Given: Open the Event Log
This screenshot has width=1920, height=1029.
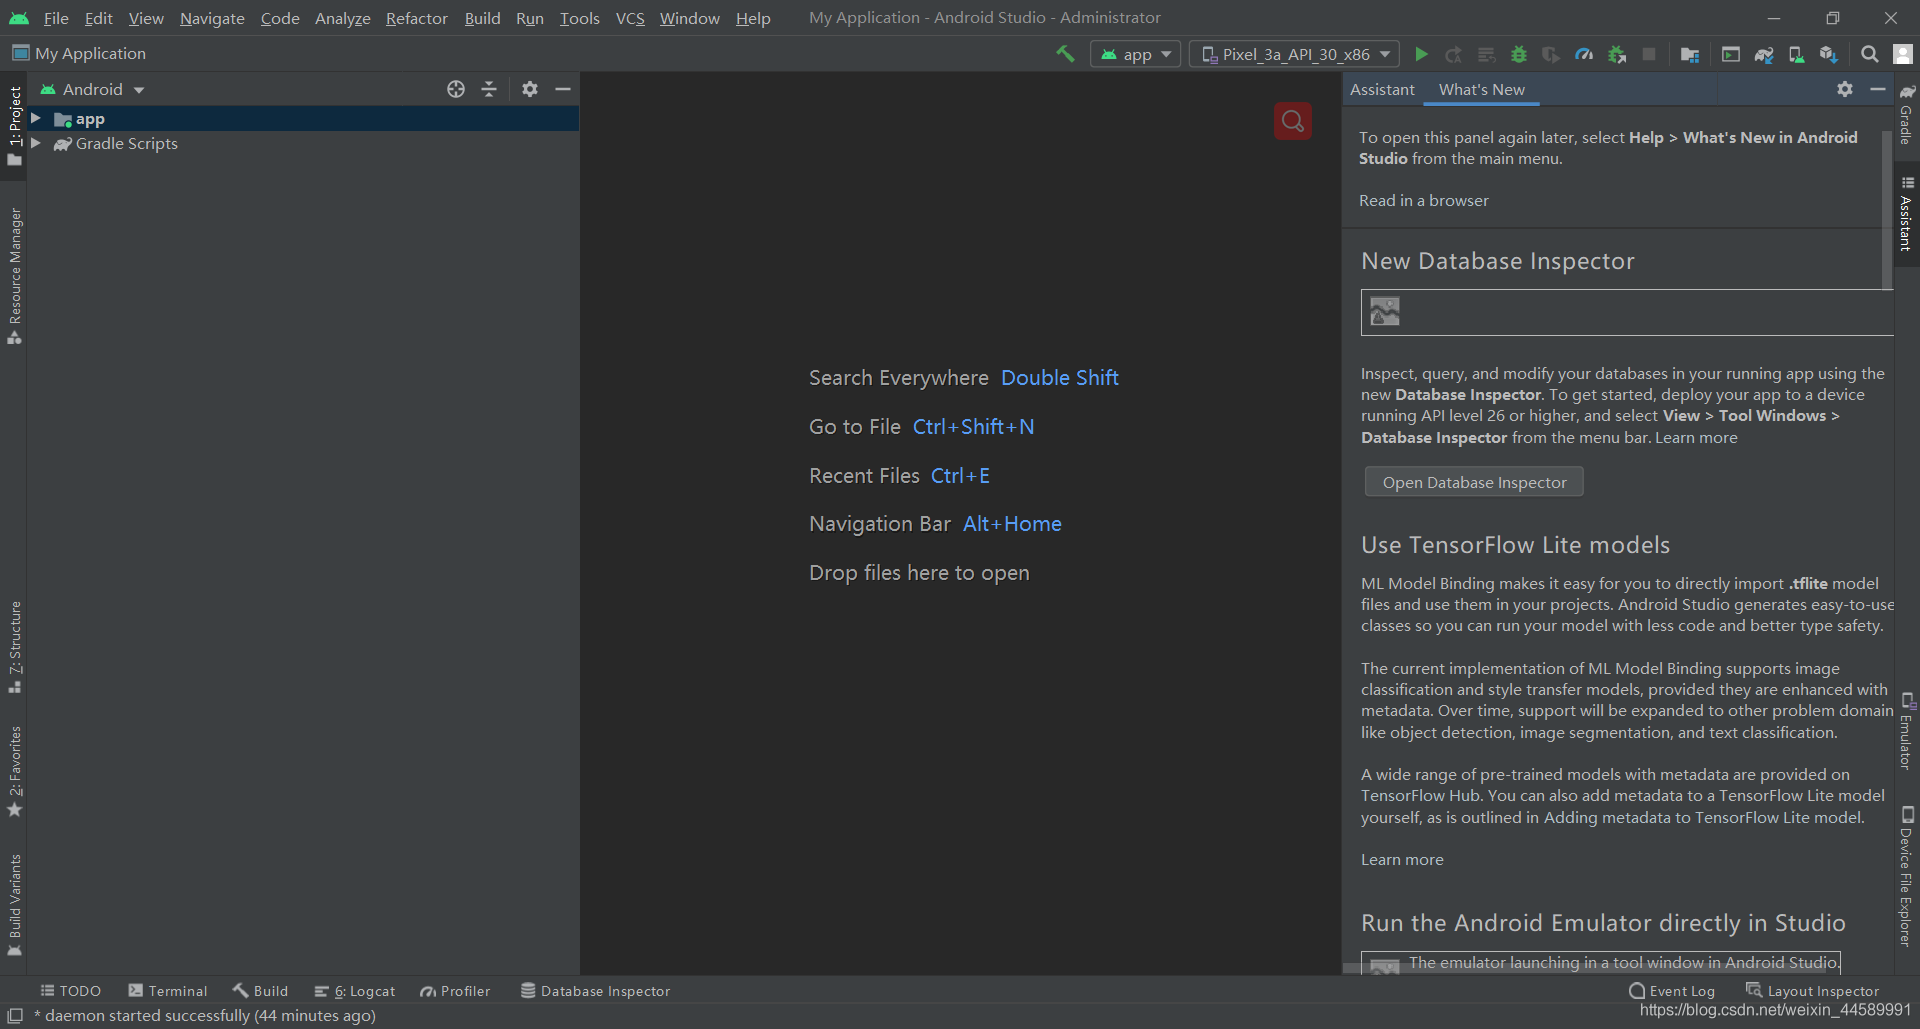Looking at the screenshot, I should (x=1672, y=991).
